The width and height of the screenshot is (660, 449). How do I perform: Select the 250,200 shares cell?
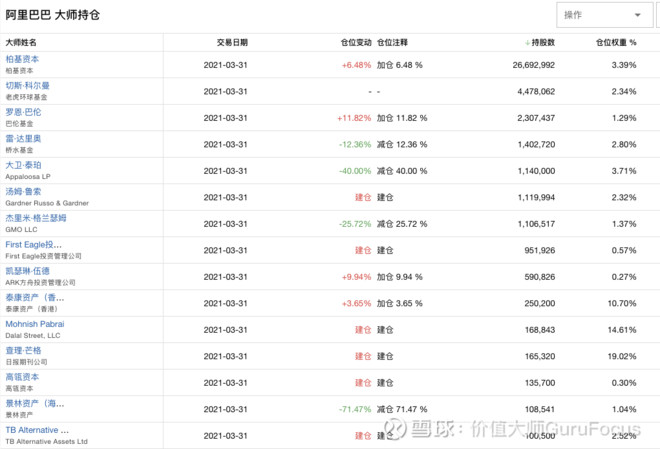(540, 304)
